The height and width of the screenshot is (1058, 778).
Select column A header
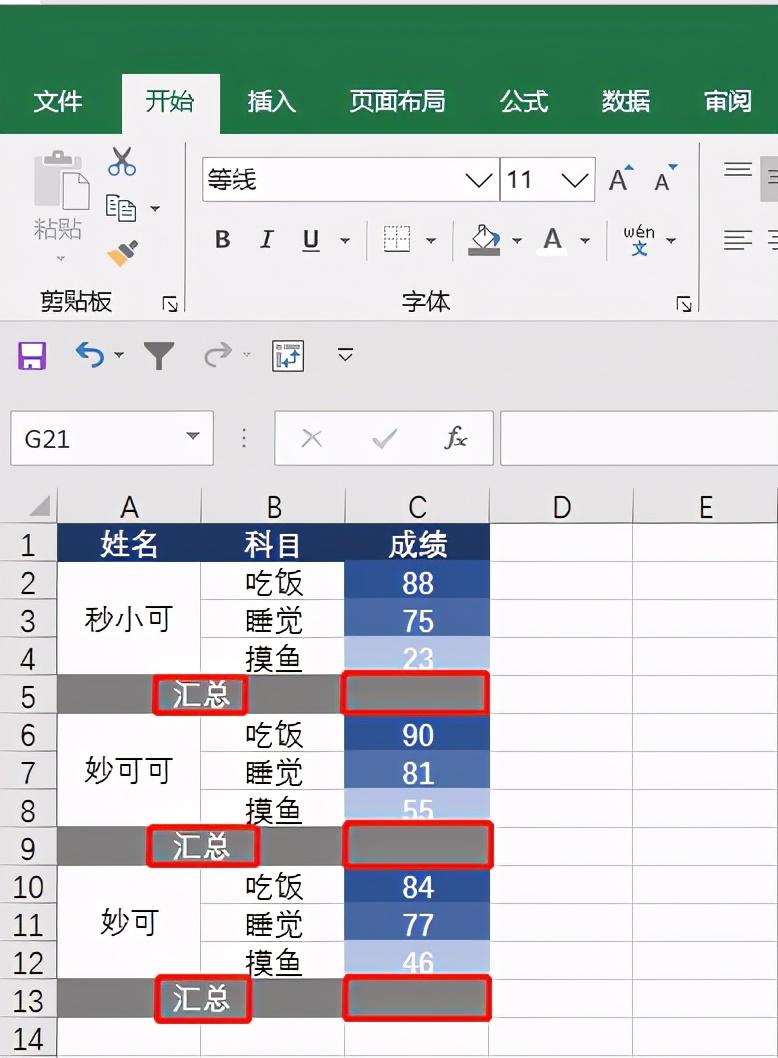pyautogui.click(x=129, y=507)
